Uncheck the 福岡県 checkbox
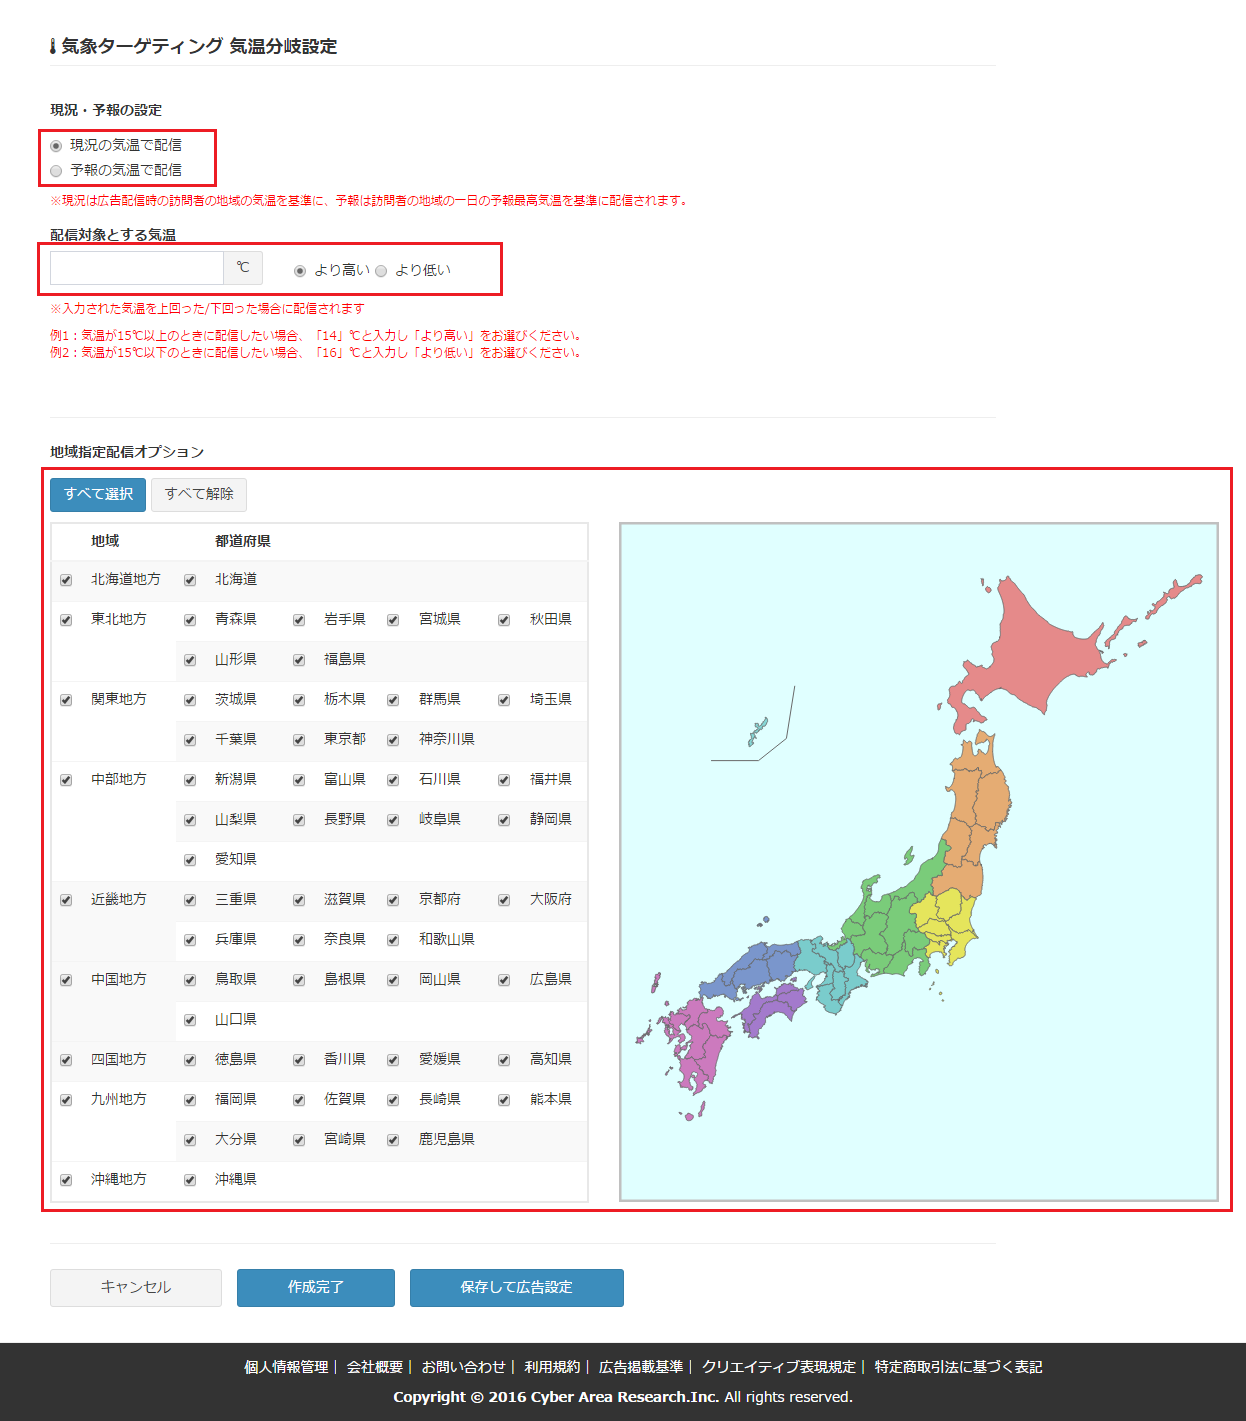 (x=190, y=1100)
